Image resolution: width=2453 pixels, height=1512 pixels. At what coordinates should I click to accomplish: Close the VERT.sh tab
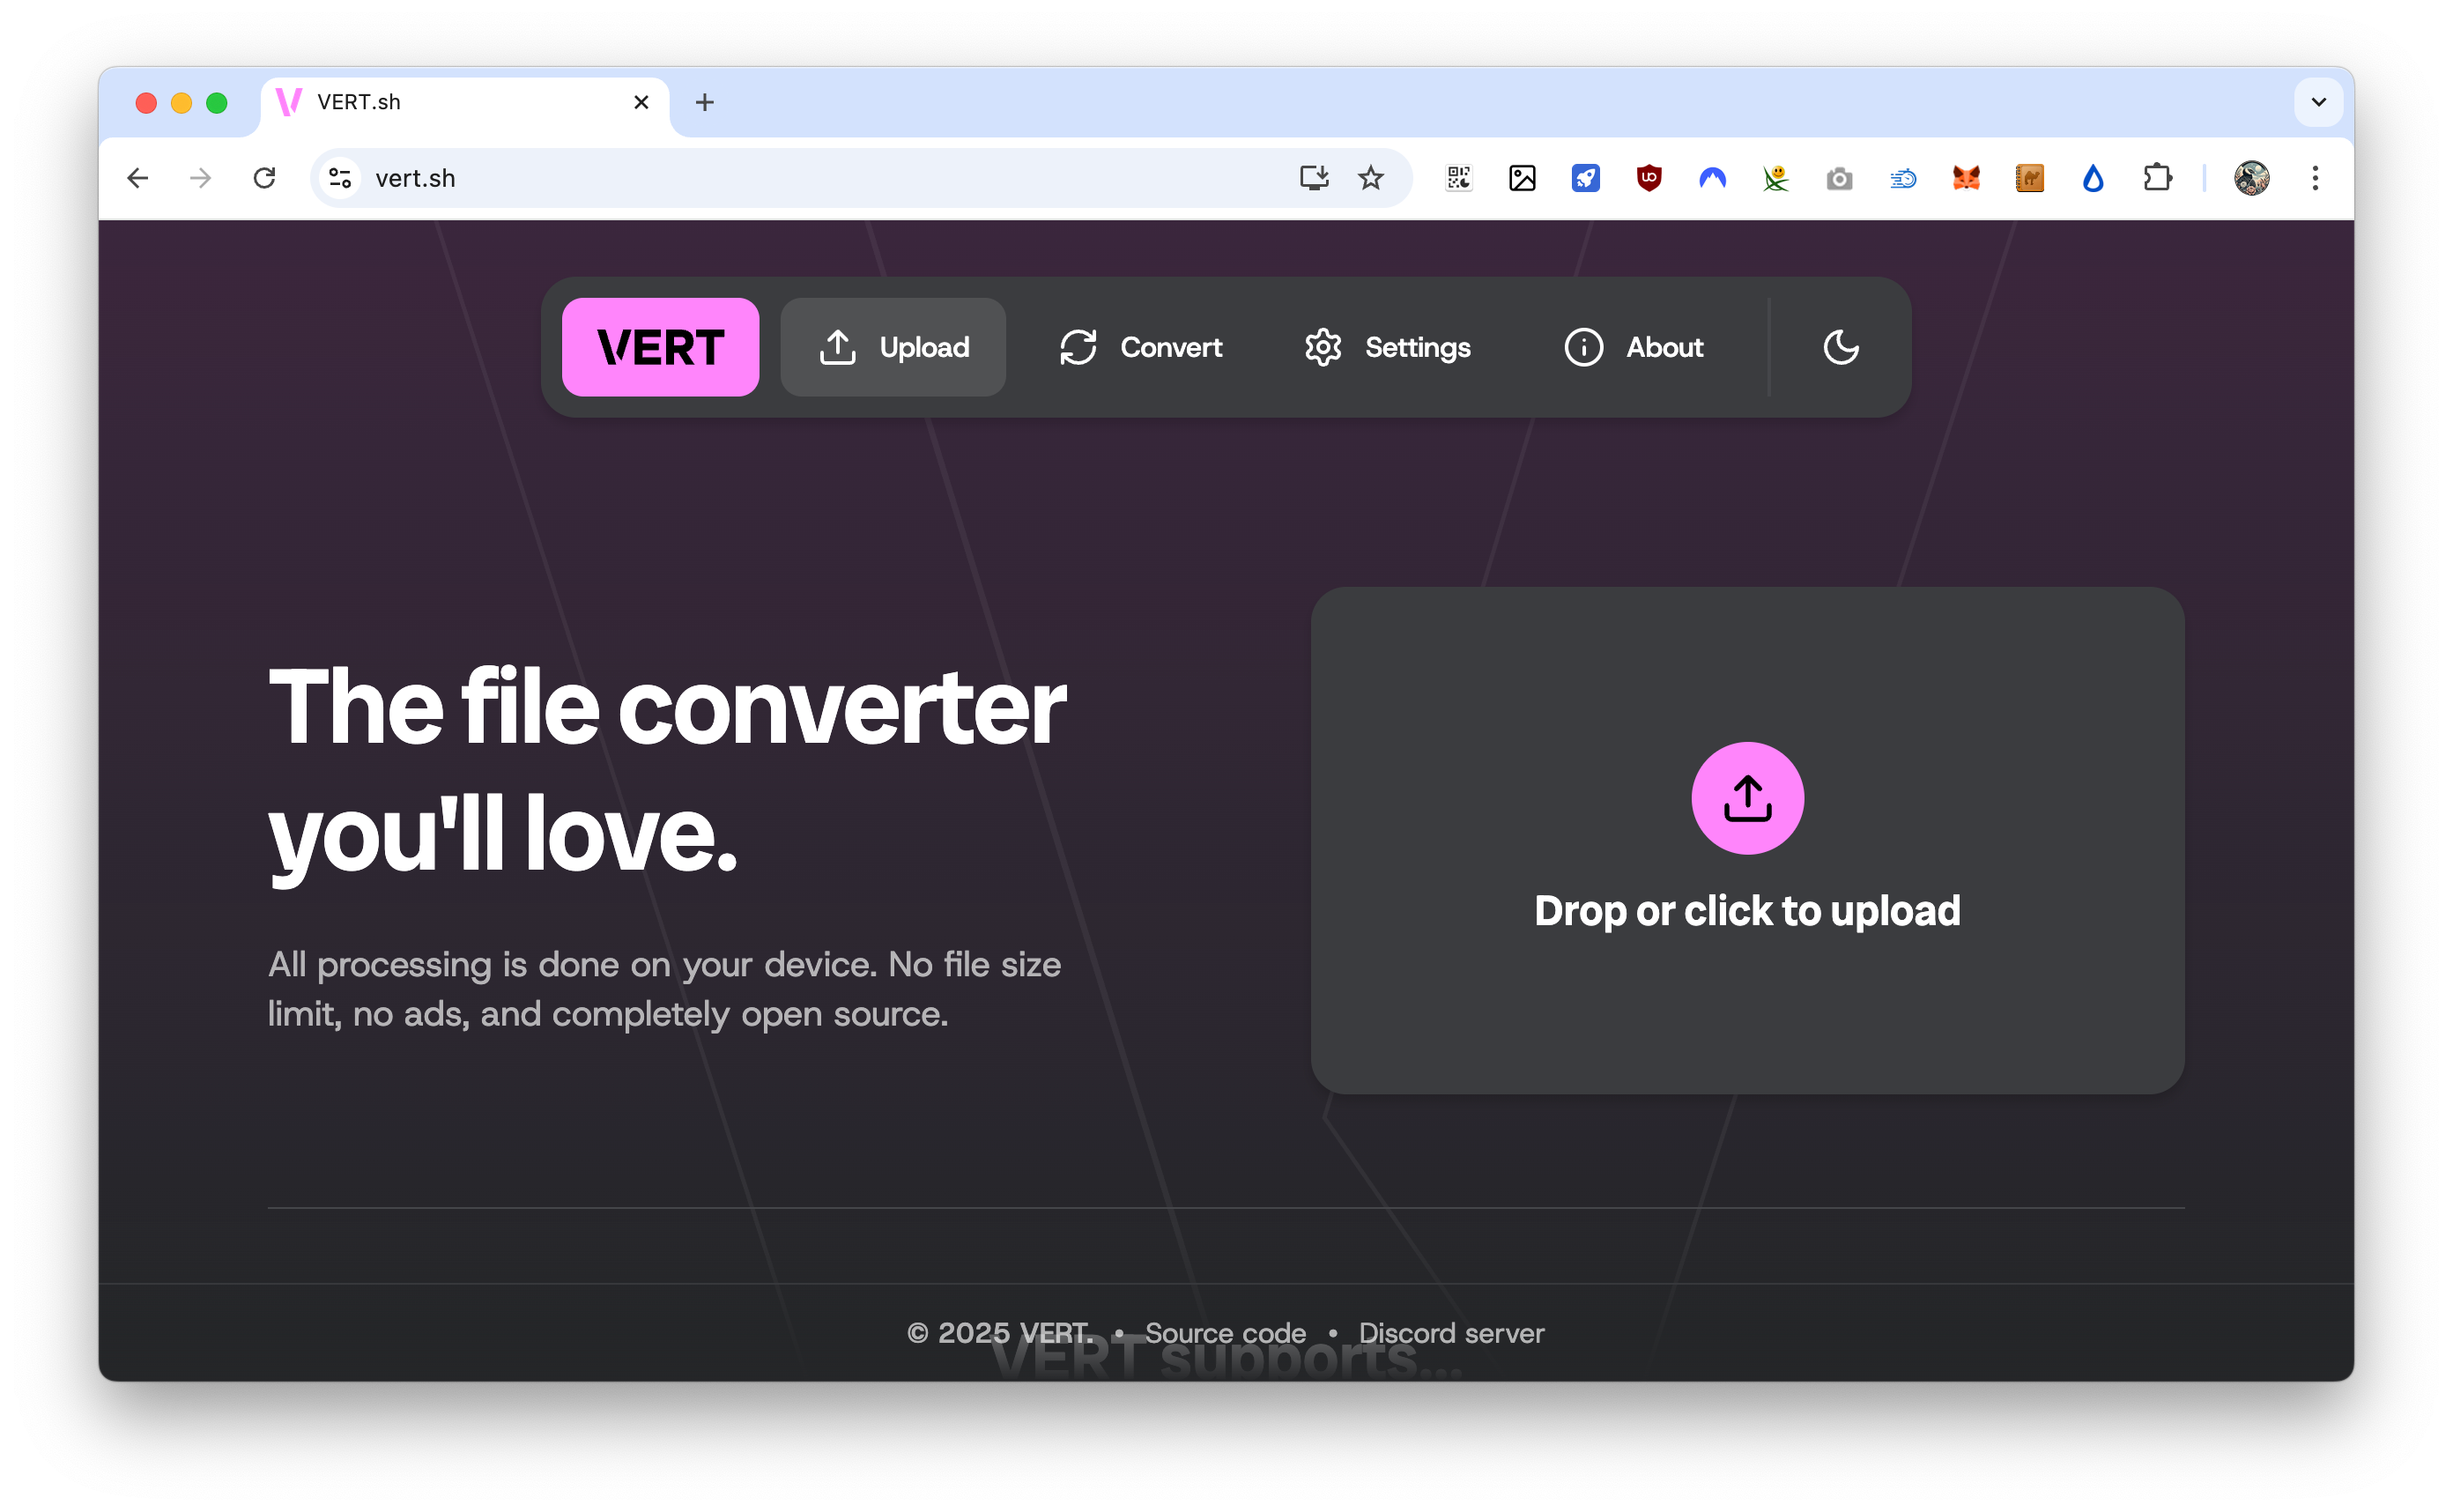[641, 102]
